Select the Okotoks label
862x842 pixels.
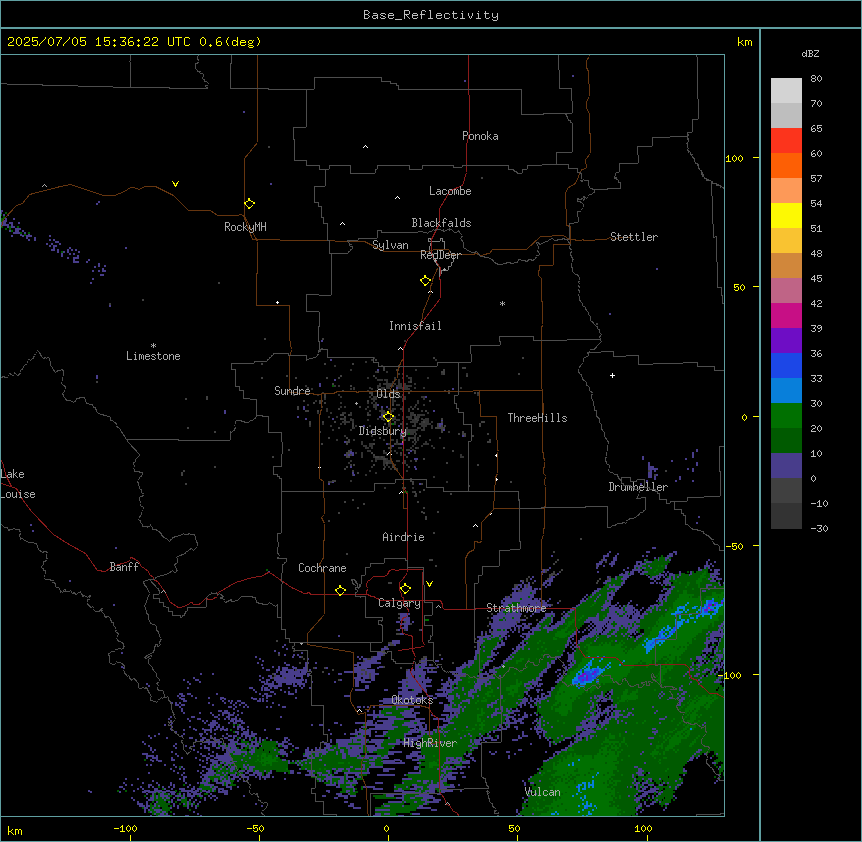pyautogui.click(x=412, y=700)
